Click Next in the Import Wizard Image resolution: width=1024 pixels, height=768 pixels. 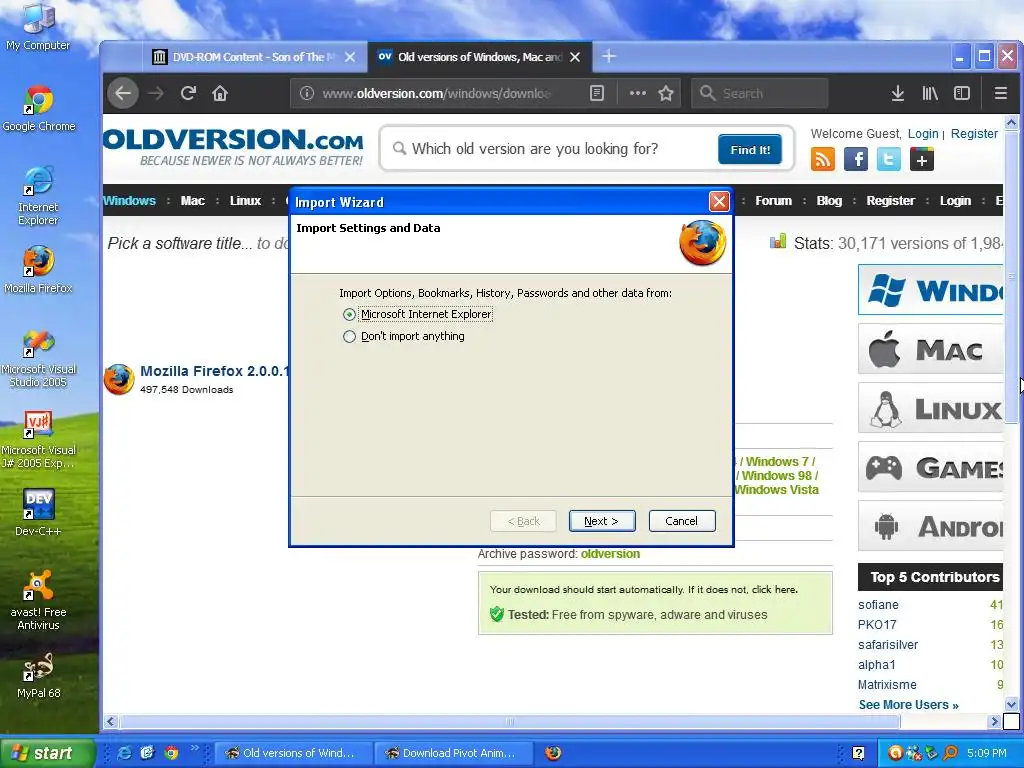click(x=601, y=521)
